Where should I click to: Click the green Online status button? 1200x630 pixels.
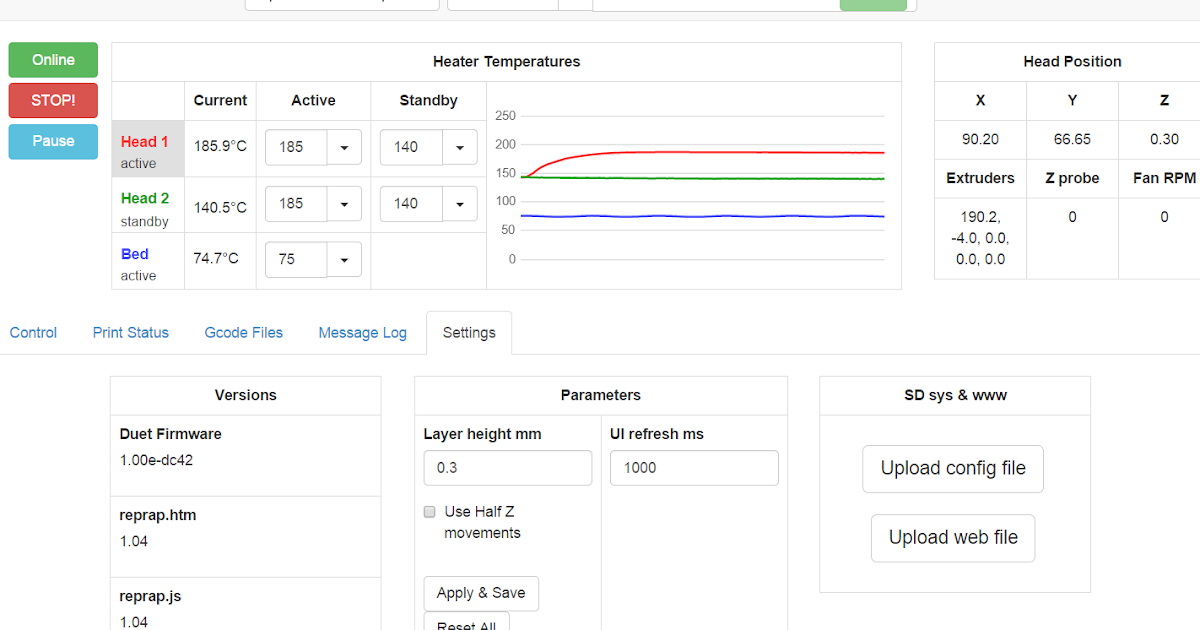coord(52,60)
